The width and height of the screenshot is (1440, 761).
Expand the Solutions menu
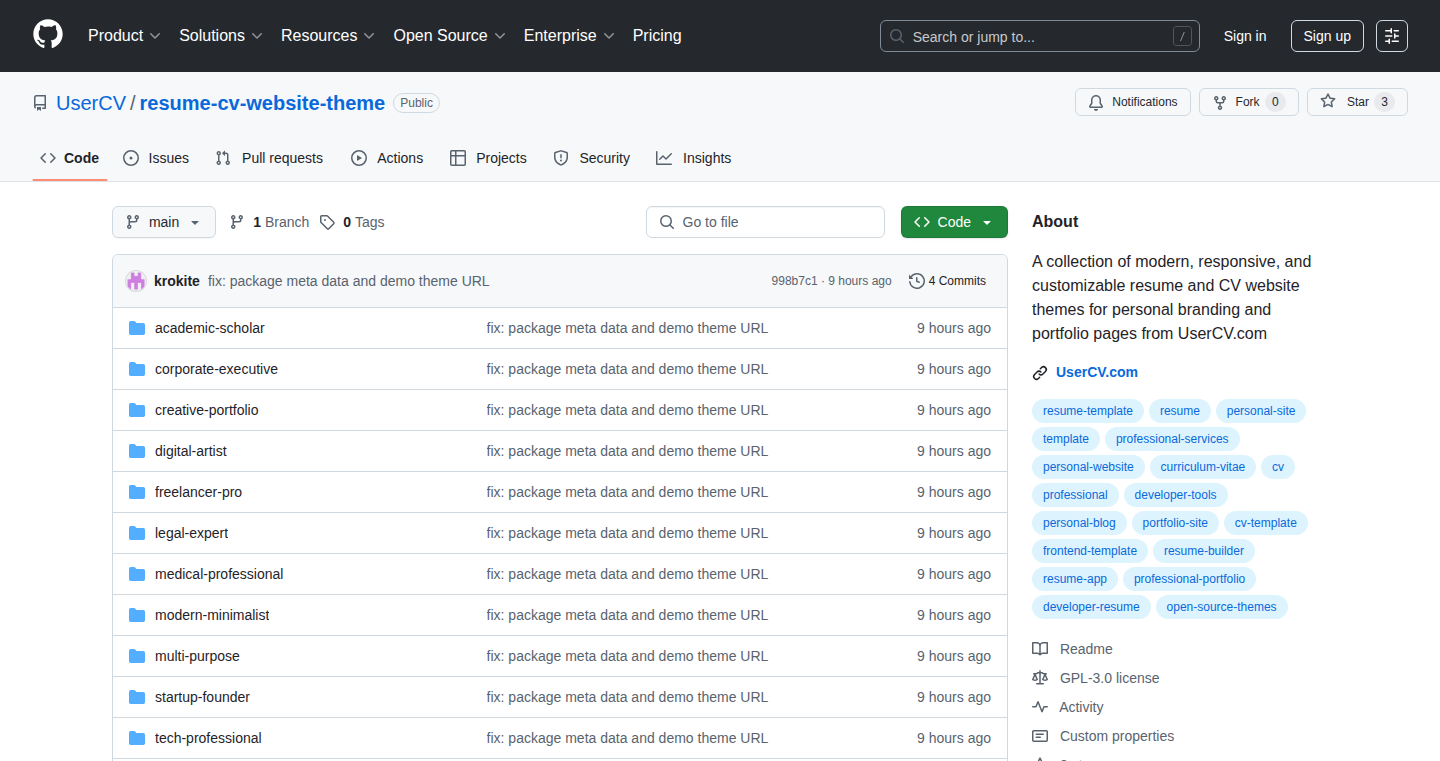(x=221, y=36)
